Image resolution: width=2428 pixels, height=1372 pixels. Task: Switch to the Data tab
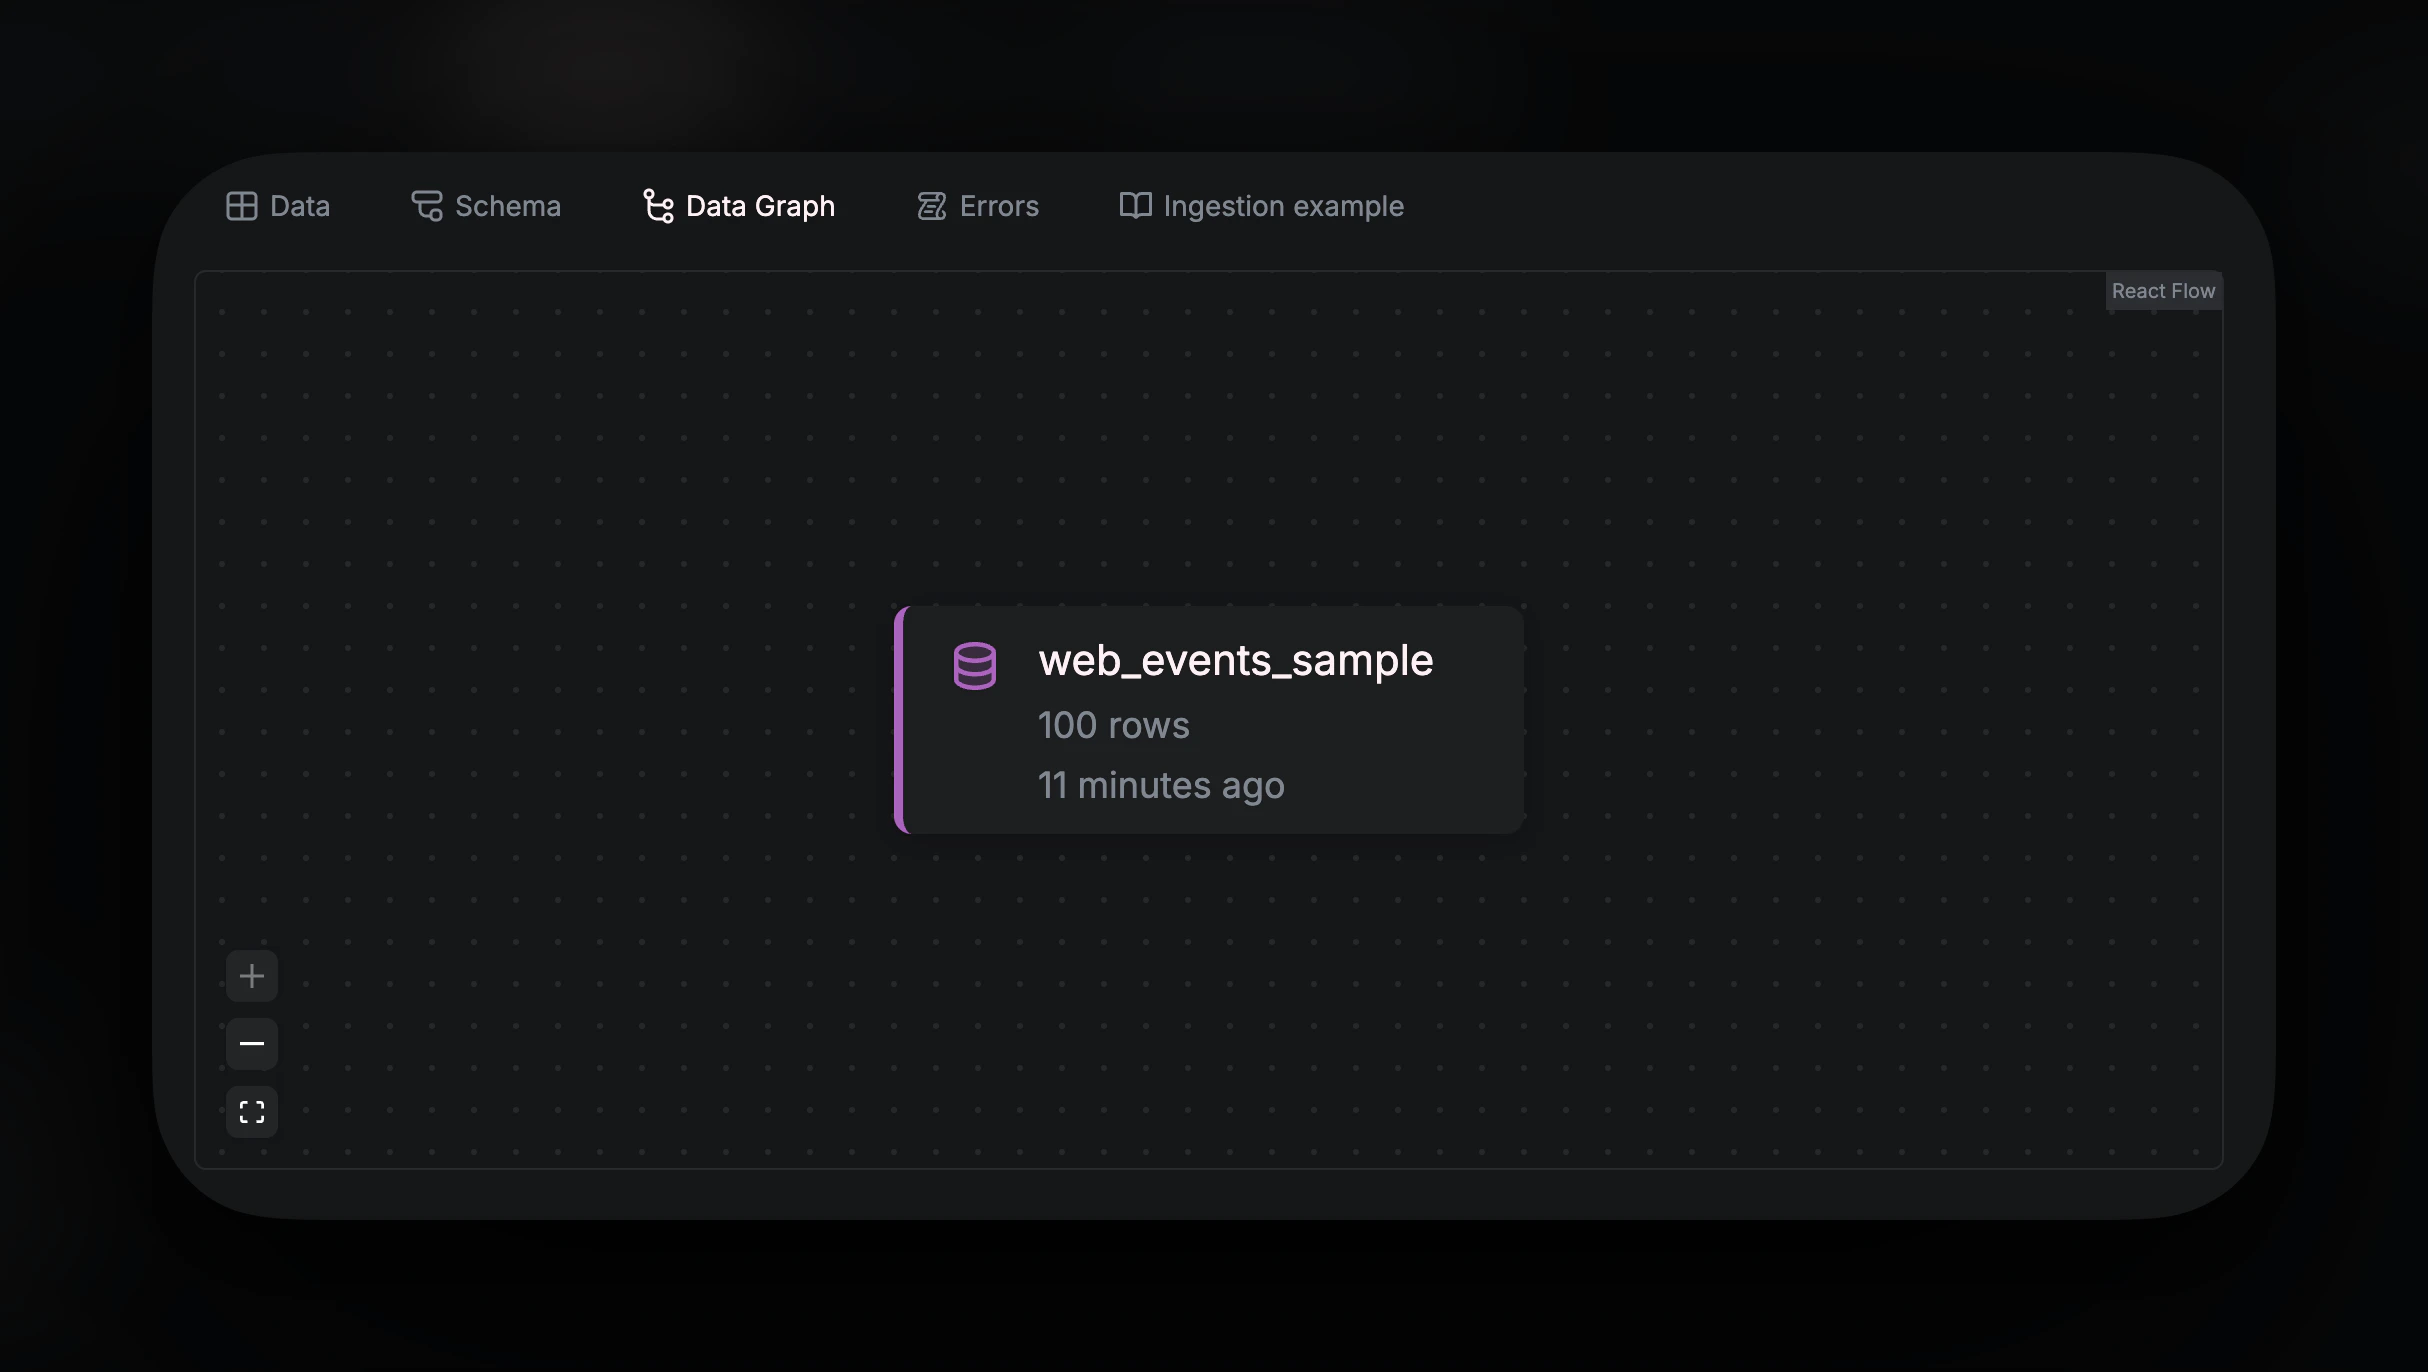pyautogui.click(x=299, y=206)
